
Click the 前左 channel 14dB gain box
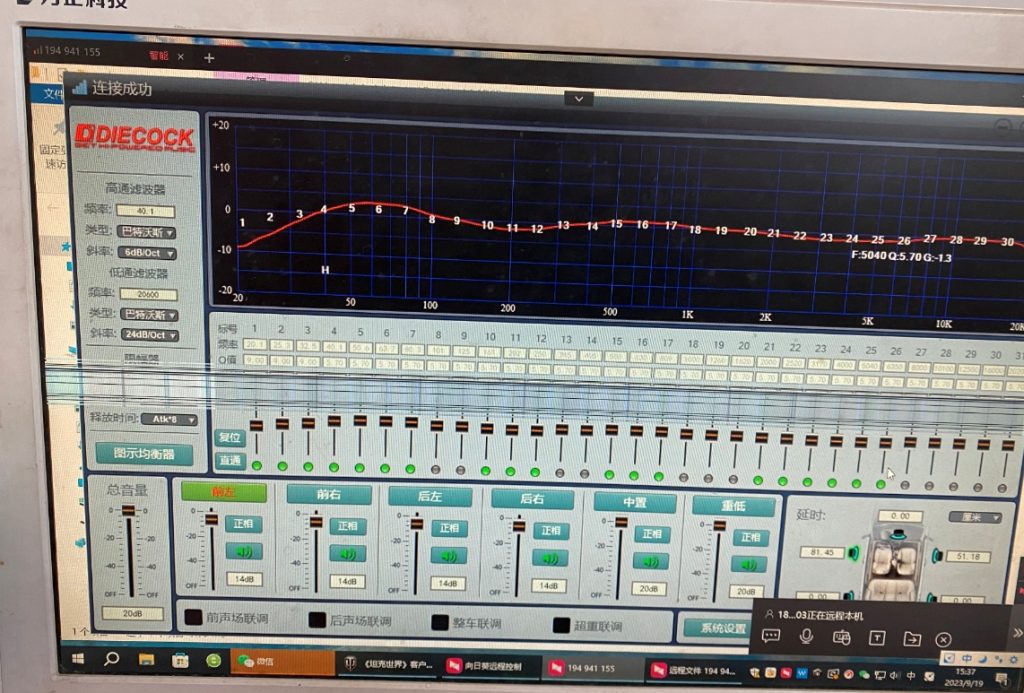point(244,579)
